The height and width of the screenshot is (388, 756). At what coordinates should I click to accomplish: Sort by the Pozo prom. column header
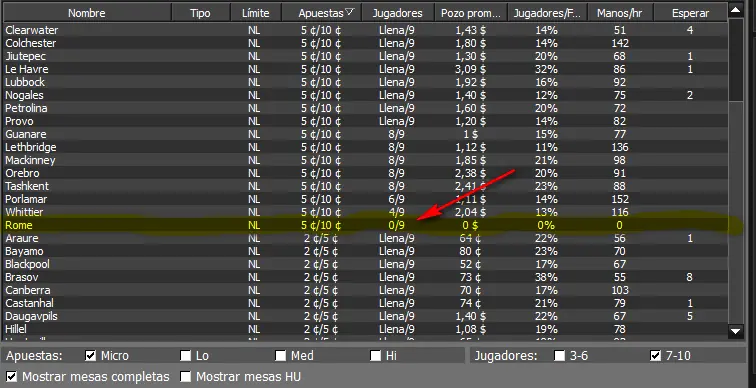pos(471,13)
